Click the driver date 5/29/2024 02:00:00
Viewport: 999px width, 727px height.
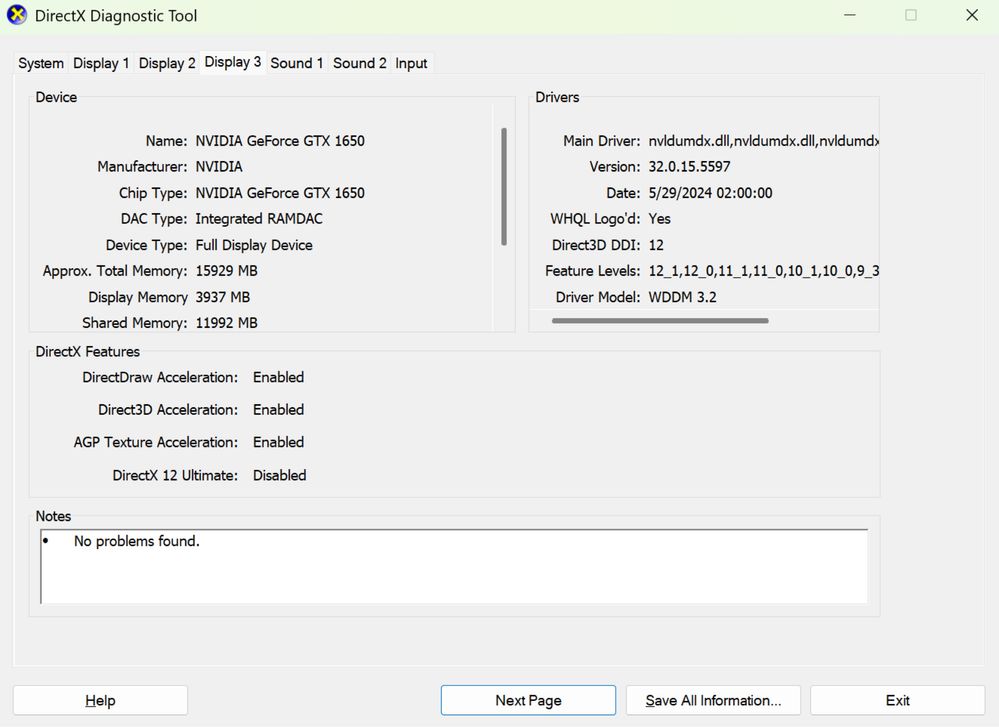click(710, 193)
